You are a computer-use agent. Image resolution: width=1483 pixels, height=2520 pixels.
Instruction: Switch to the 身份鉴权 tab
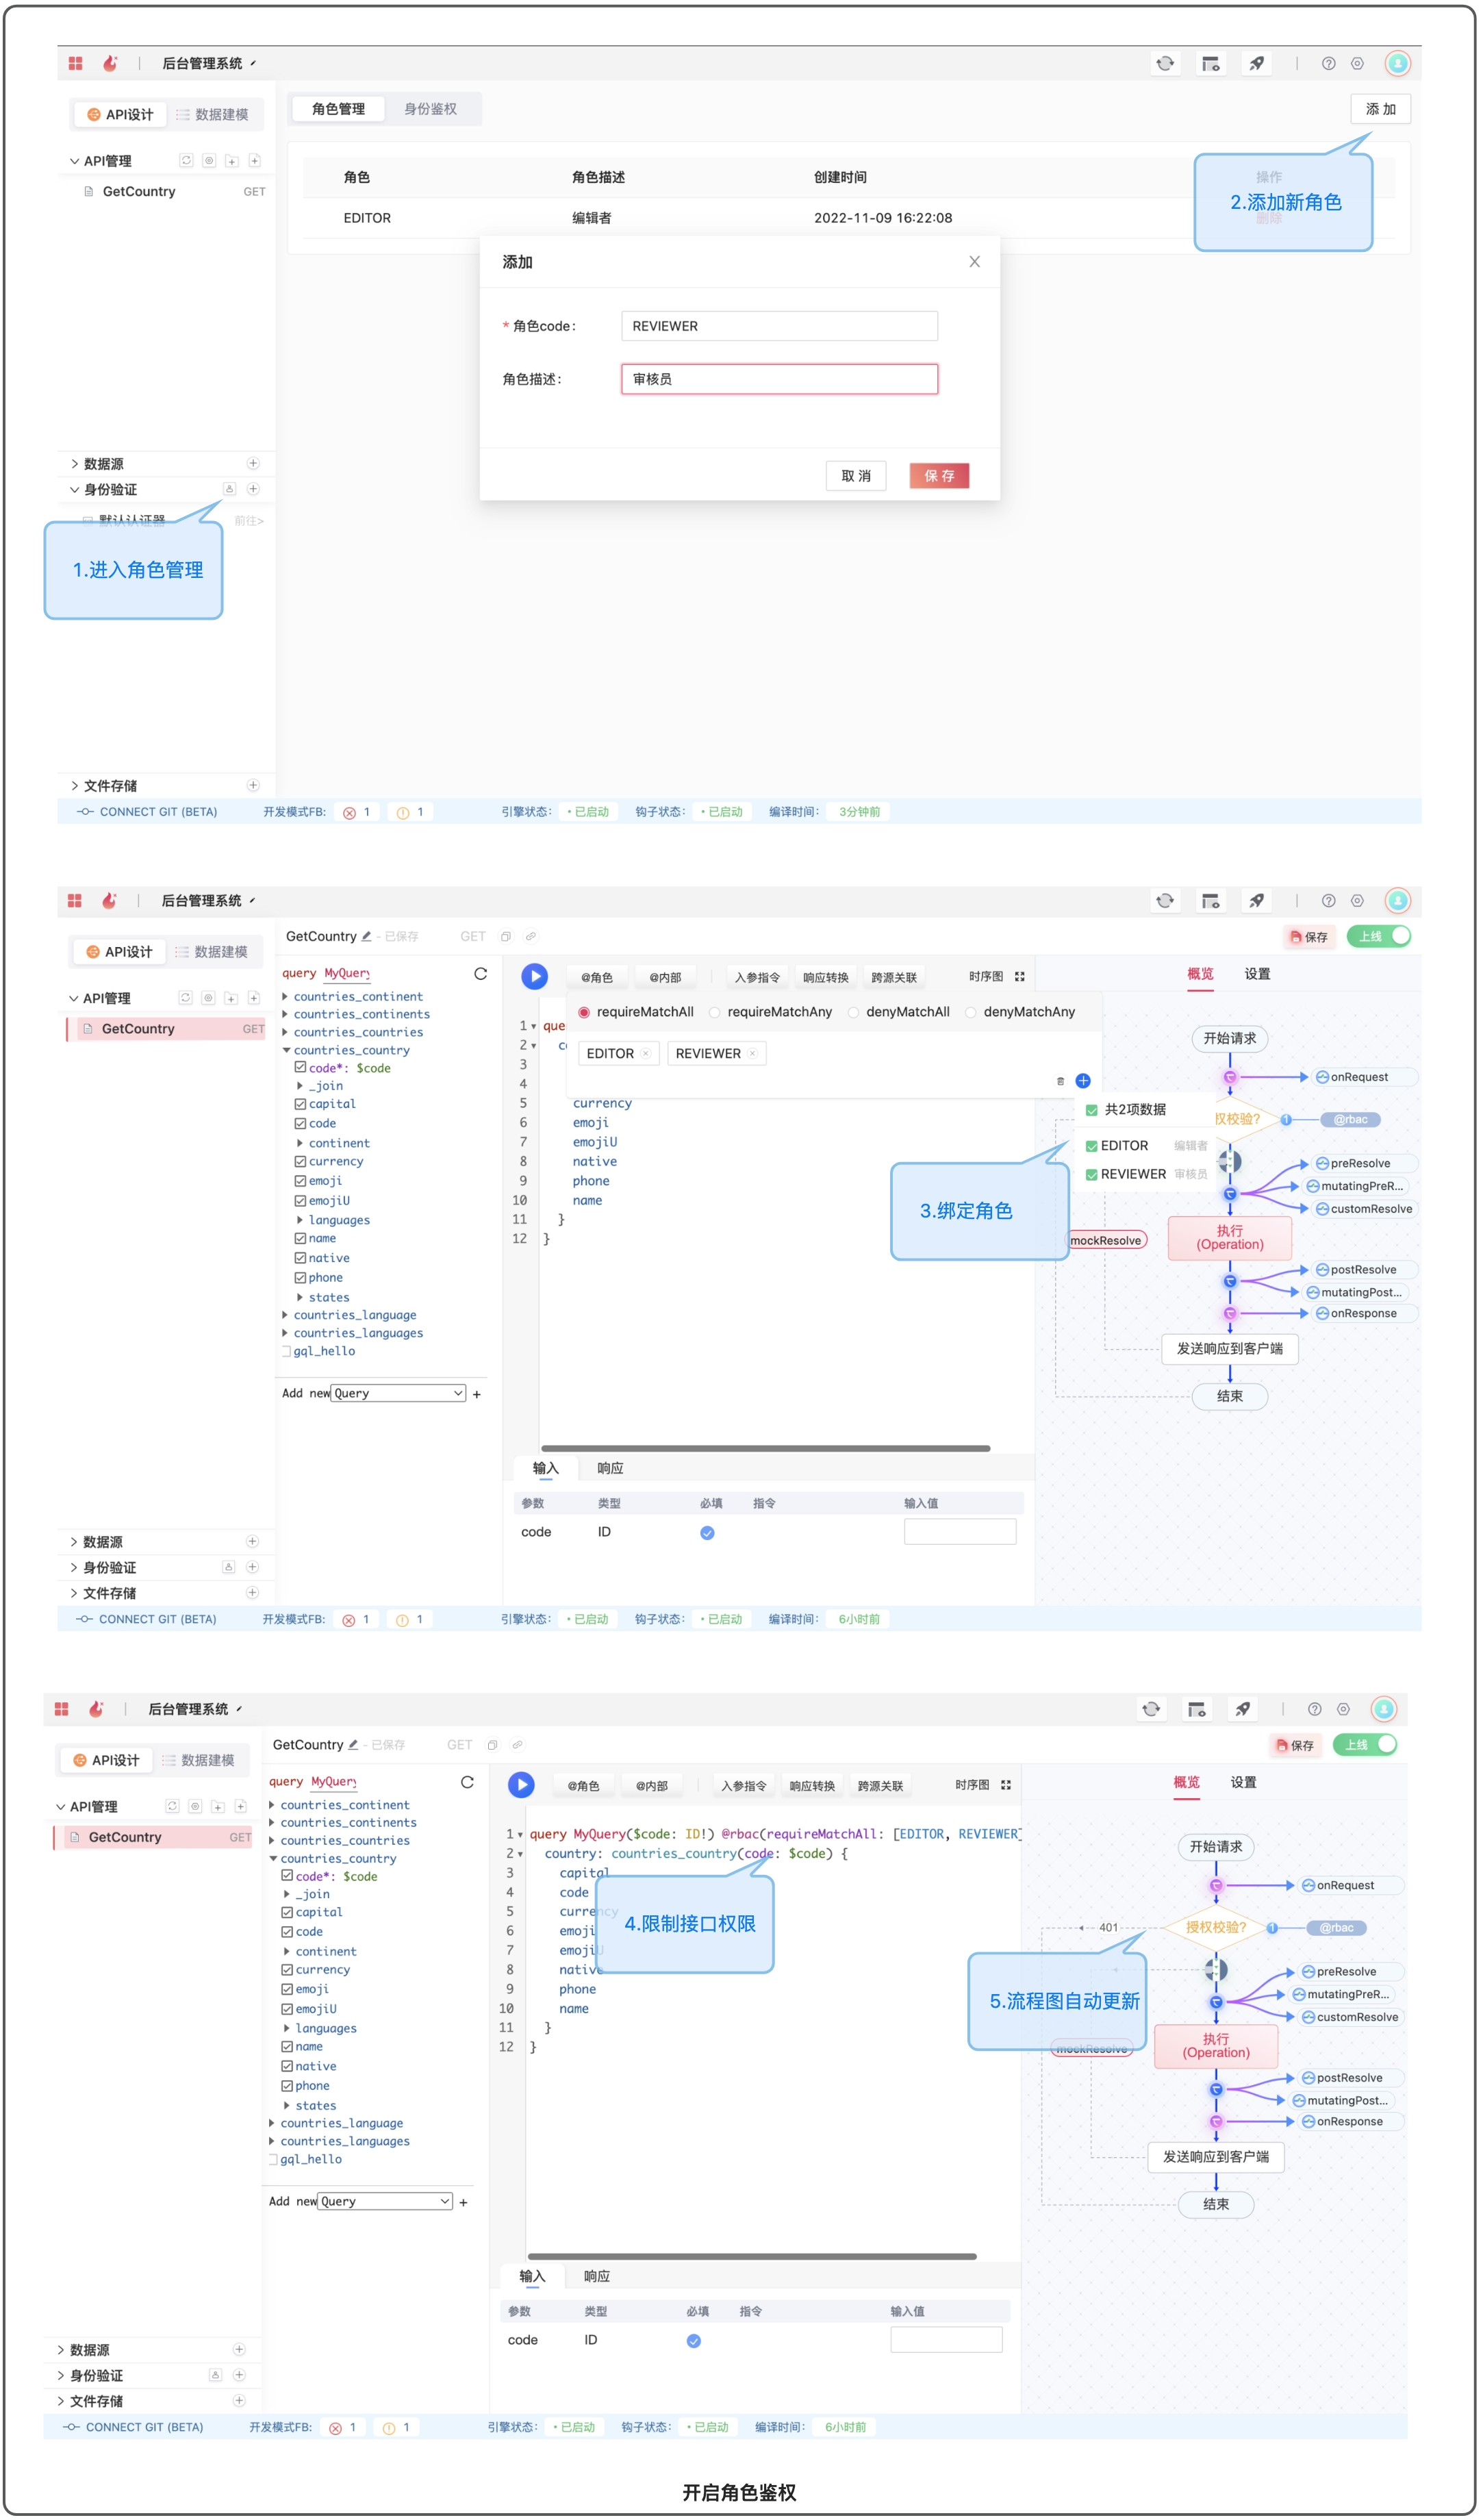tap(430, 109)
